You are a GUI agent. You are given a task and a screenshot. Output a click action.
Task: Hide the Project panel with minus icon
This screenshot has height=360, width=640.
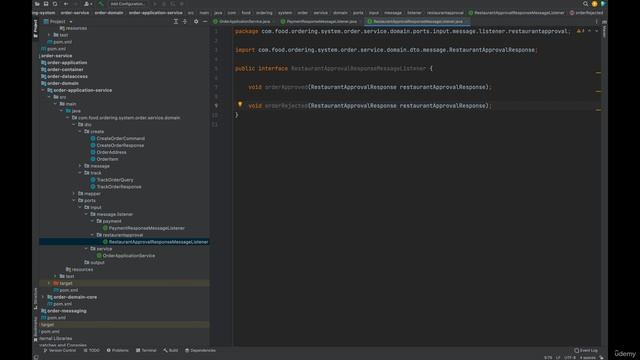[205, 21]
